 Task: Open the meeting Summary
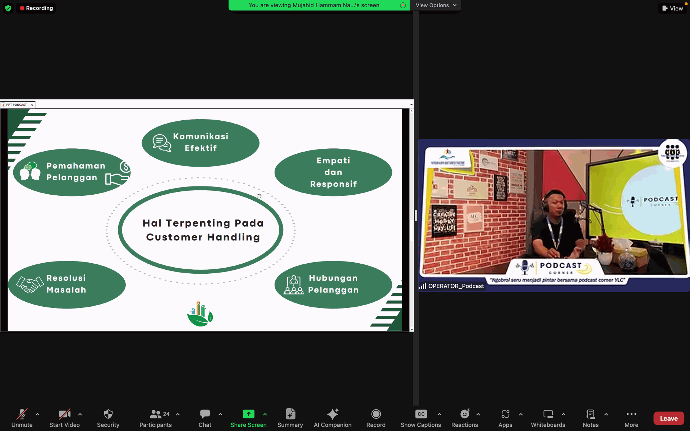tap(290, 414)
